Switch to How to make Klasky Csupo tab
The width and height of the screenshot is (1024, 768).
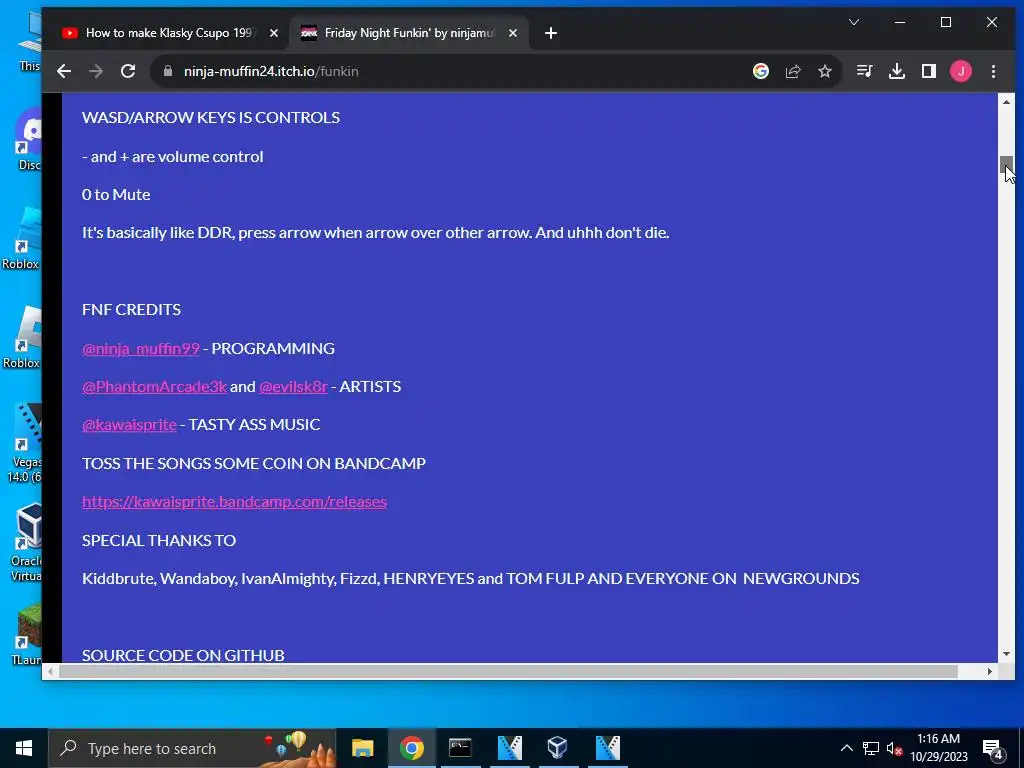coord(168,33)
